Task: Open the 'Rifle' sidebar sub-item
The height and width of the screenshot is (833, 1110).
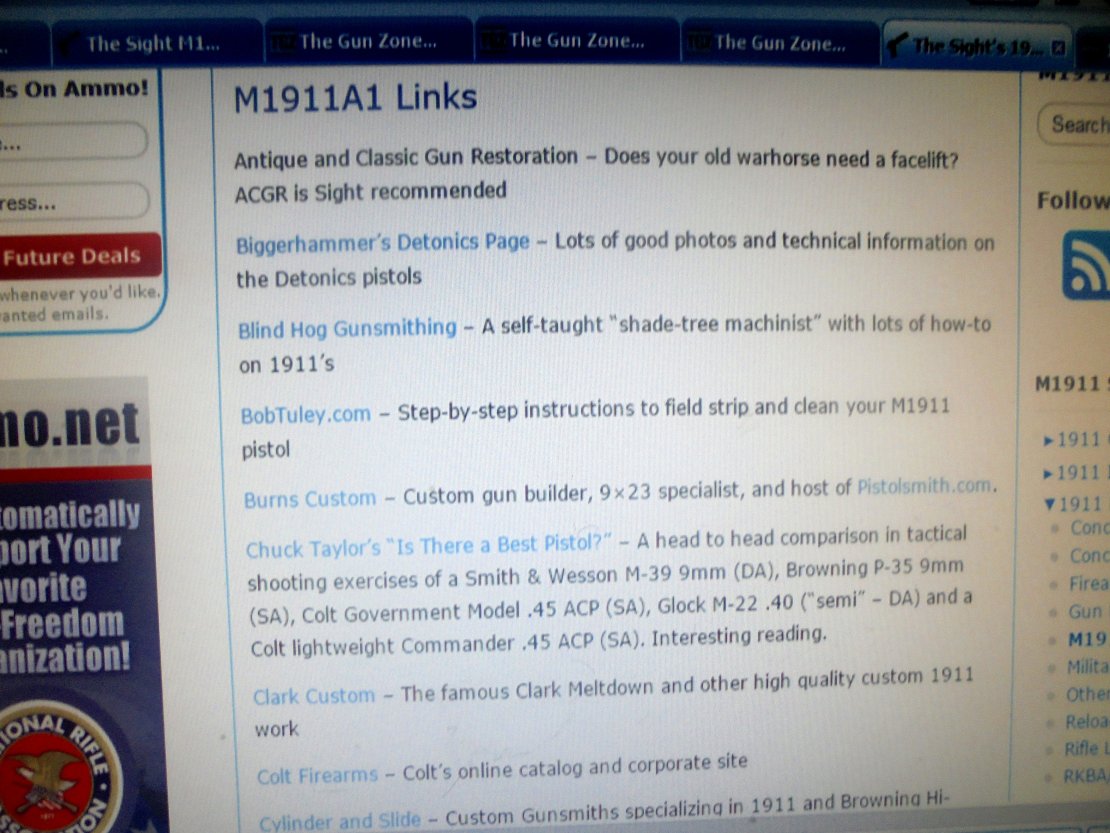Action: click(1081, 749)
